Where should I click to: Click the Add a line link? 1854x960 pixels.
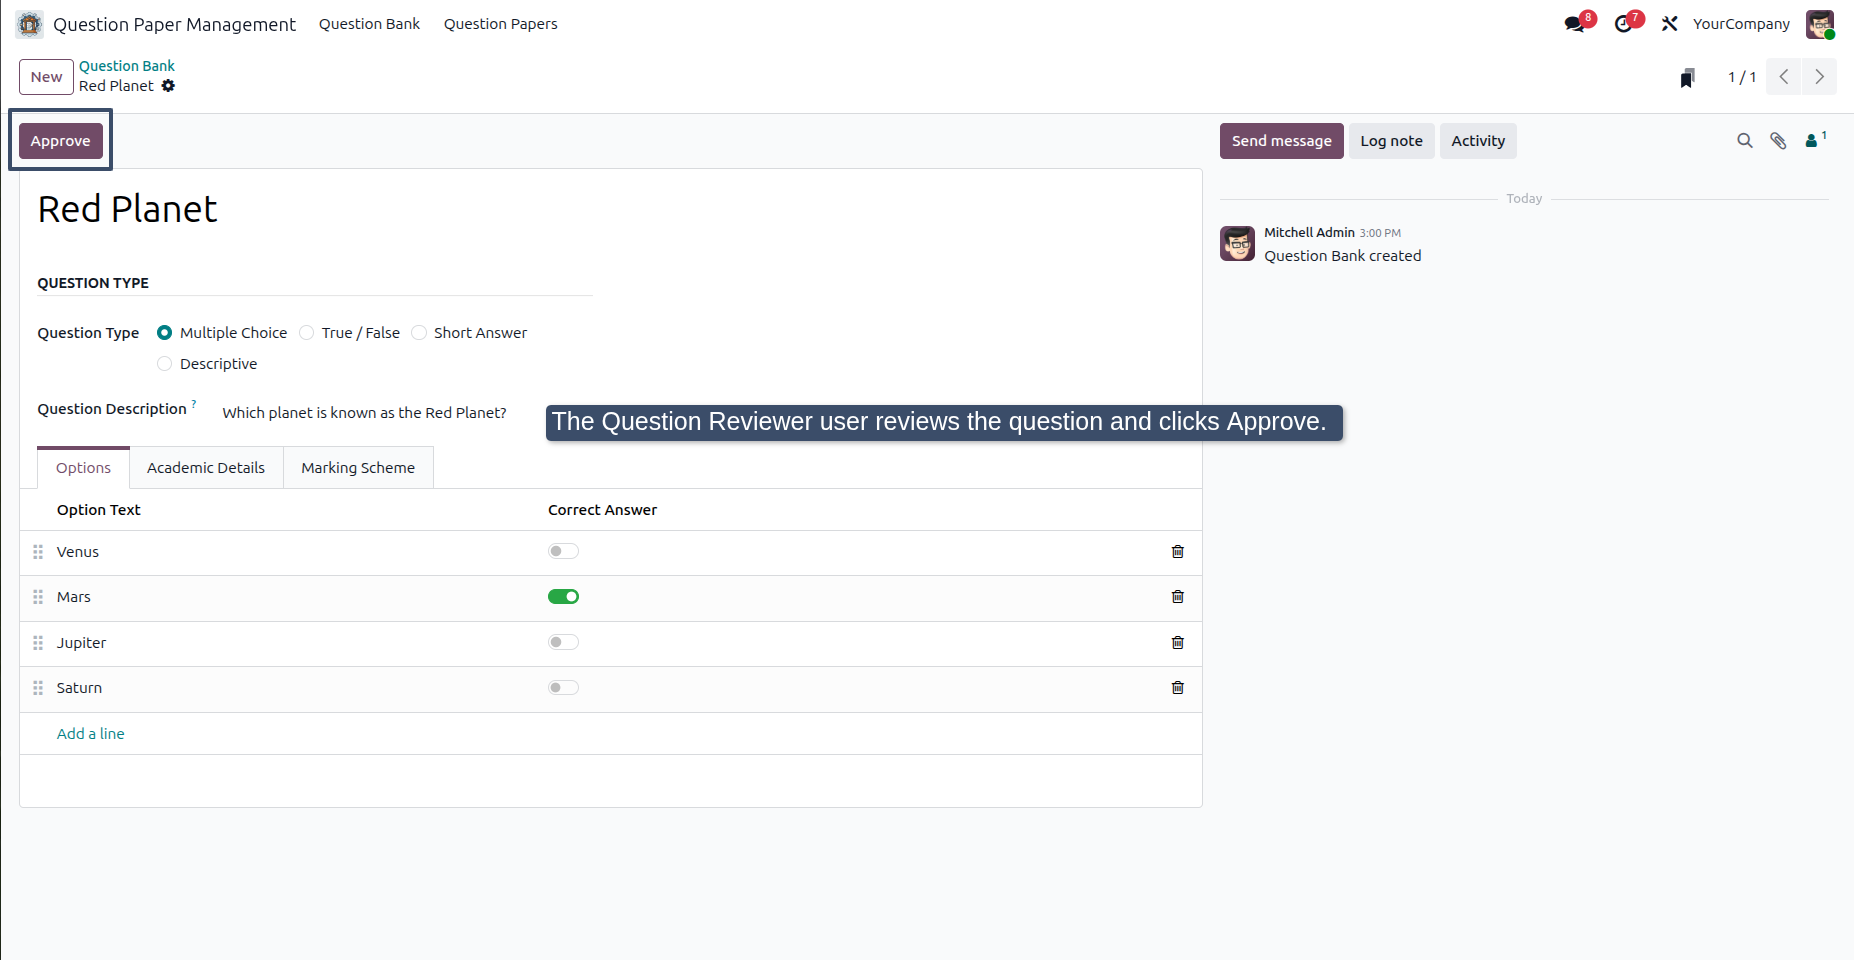click(x=91, y=734)
